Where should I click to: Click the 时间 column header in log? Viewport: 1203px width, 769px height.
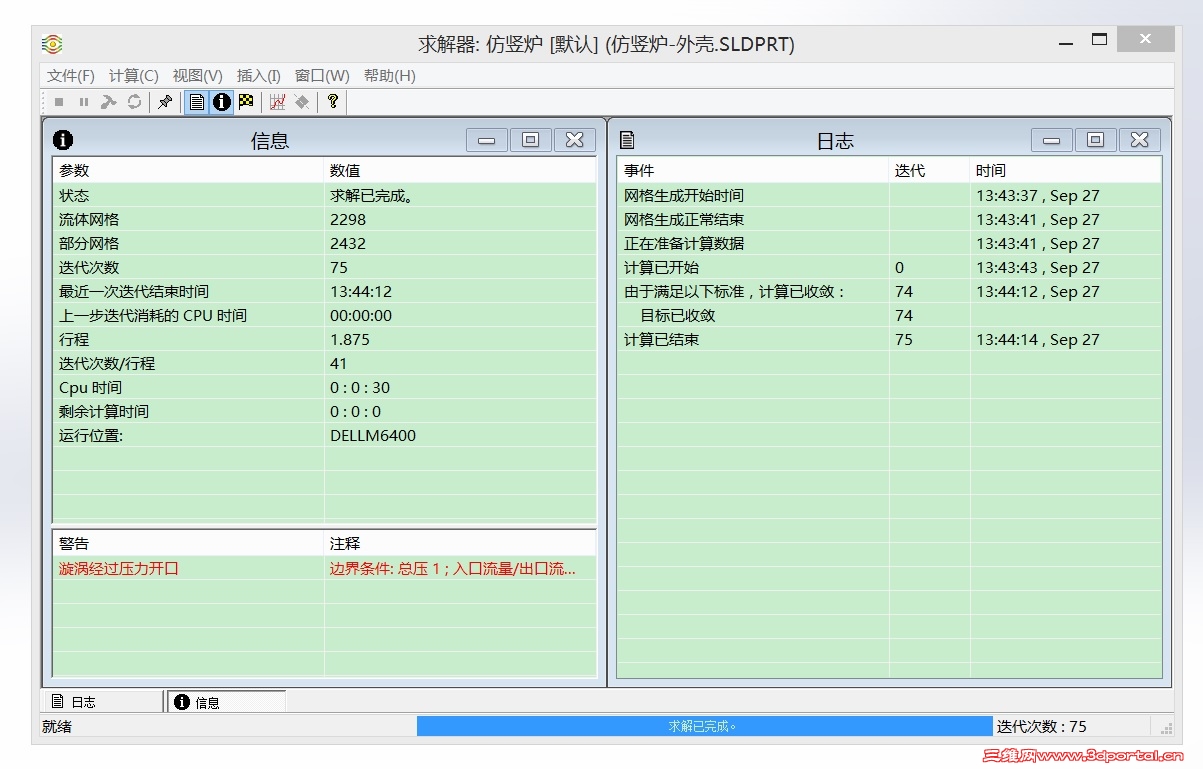[x=1066, y=171]
